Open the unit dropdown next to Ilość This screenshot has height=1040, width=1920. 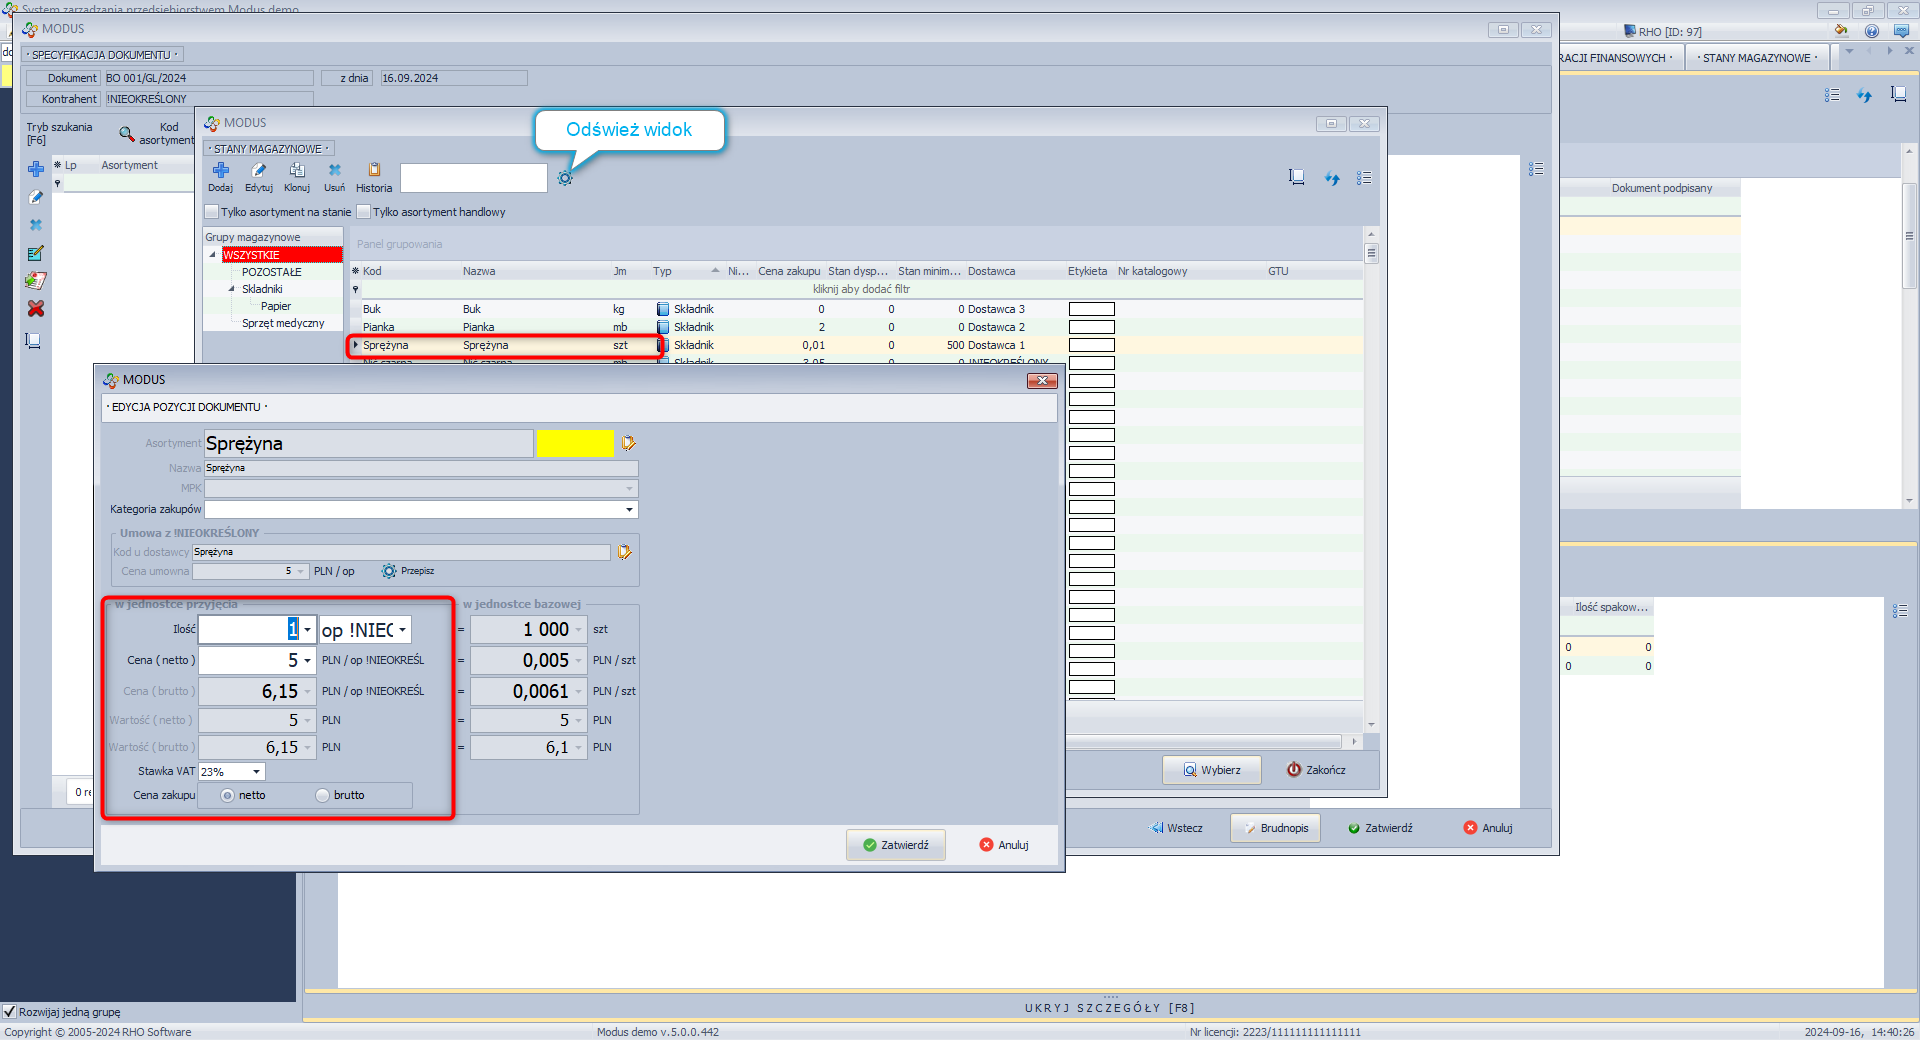coord(402,630)
